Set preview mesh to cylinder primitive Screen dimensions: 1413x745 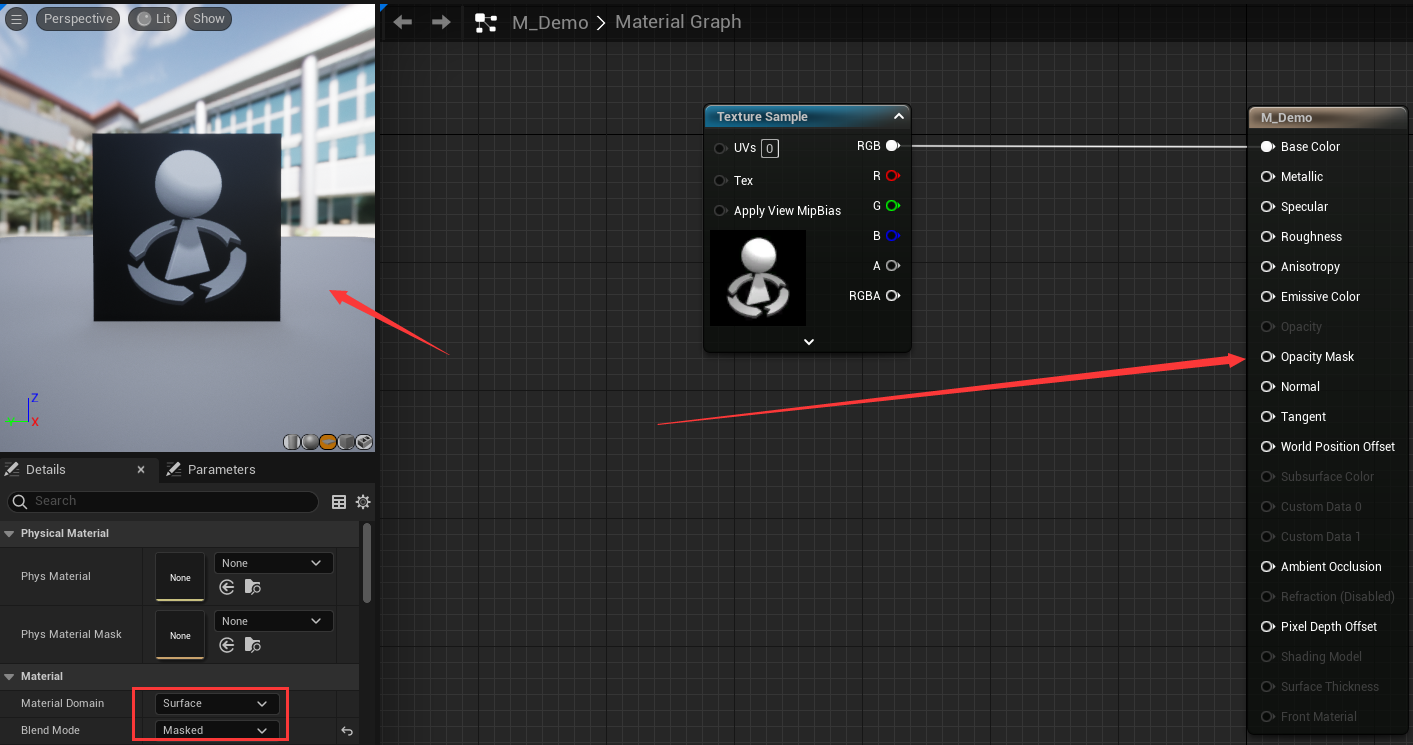292,442
